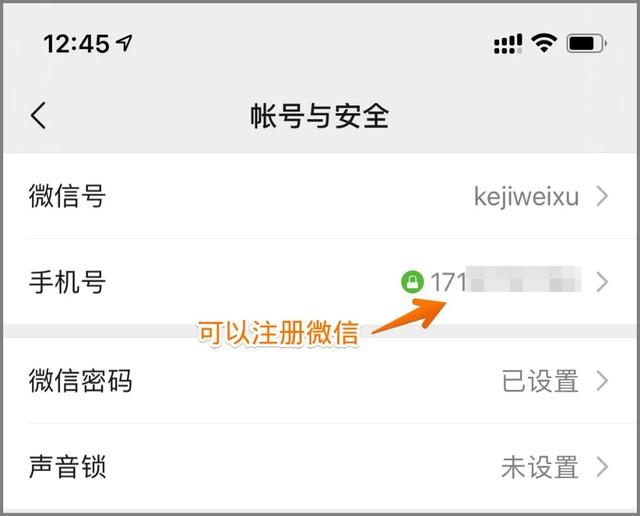Tap the battery indicator icon
This screenshot has height=516, width=640.
click(587, 43)
